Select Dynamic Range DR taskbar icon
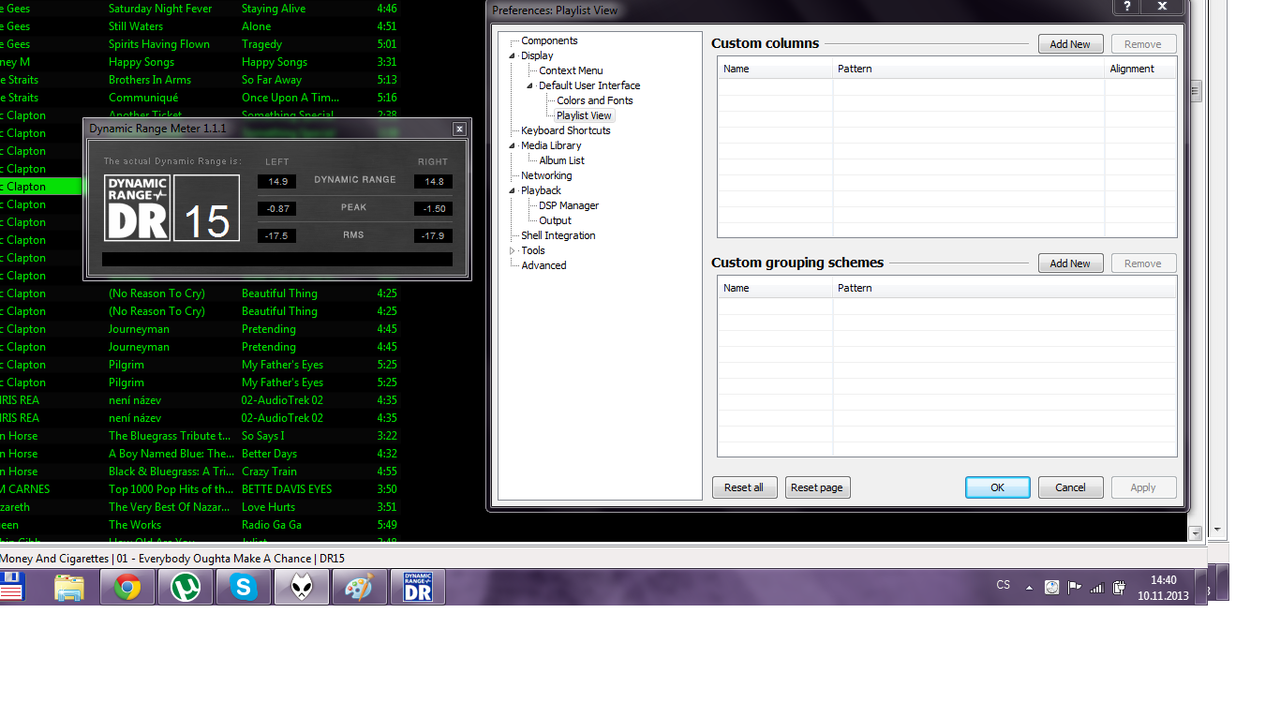The height and width of the screenshot is (720, 1280). (x=417, y=588)
